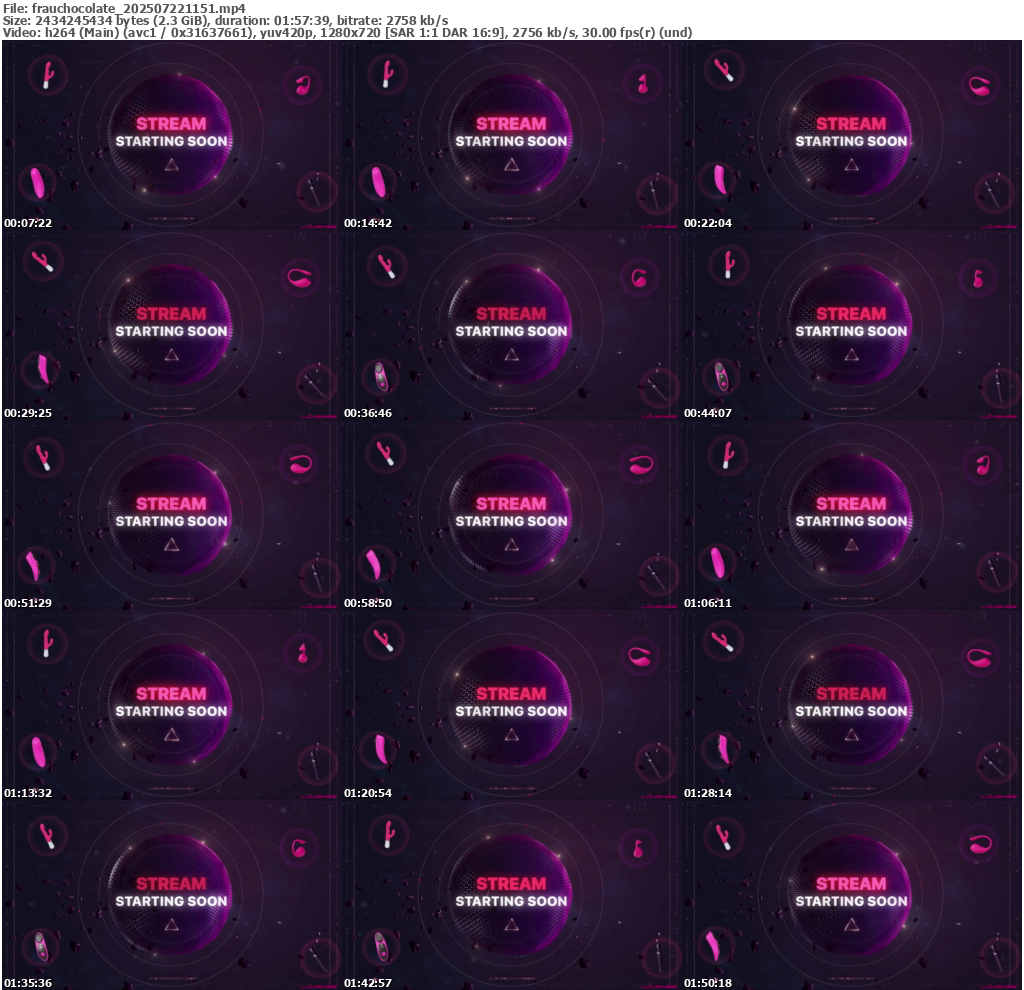Select top-right circular icon in 01:28:14 frame
The image size is (1024, 990).
pos(980,655)
